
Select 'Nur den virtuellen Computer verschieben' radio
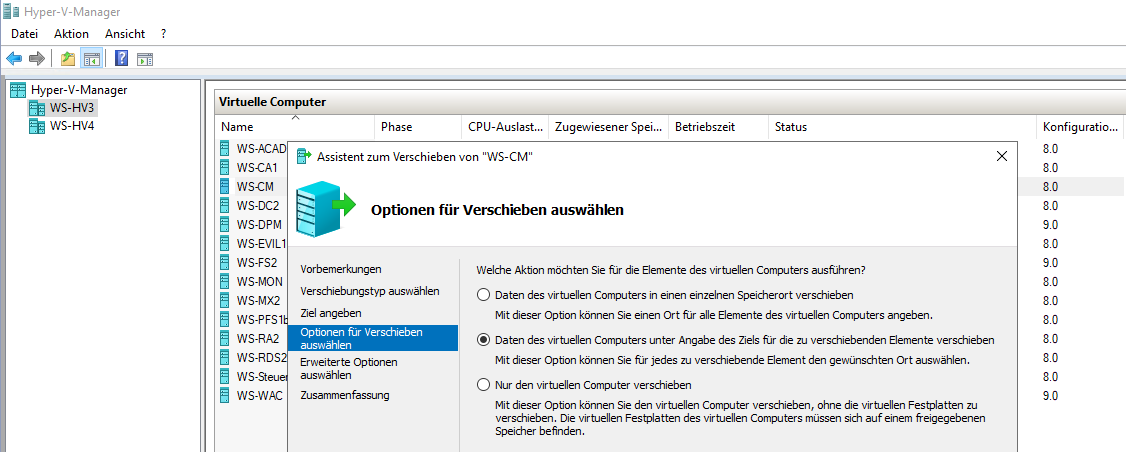(484, 385)
